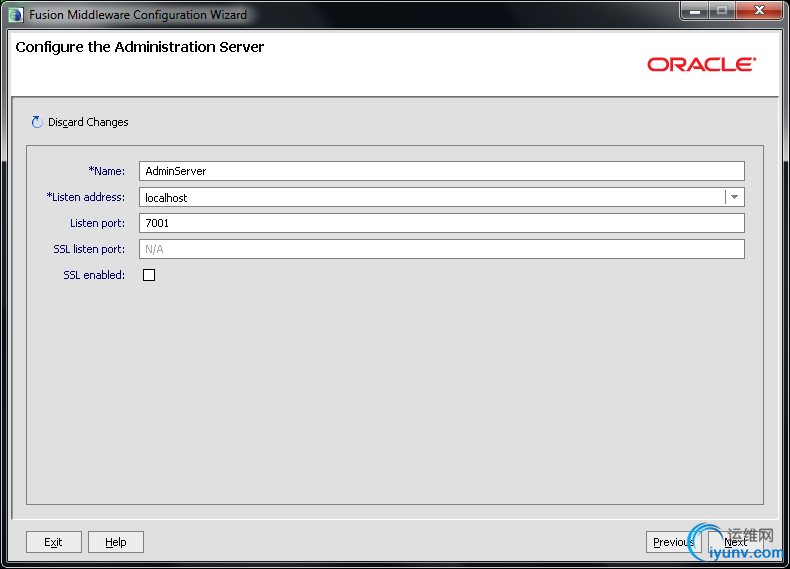The image size is (790, 569).
Task: Click the Listen address localhost combo box
Action: click(x=442, y=197)
